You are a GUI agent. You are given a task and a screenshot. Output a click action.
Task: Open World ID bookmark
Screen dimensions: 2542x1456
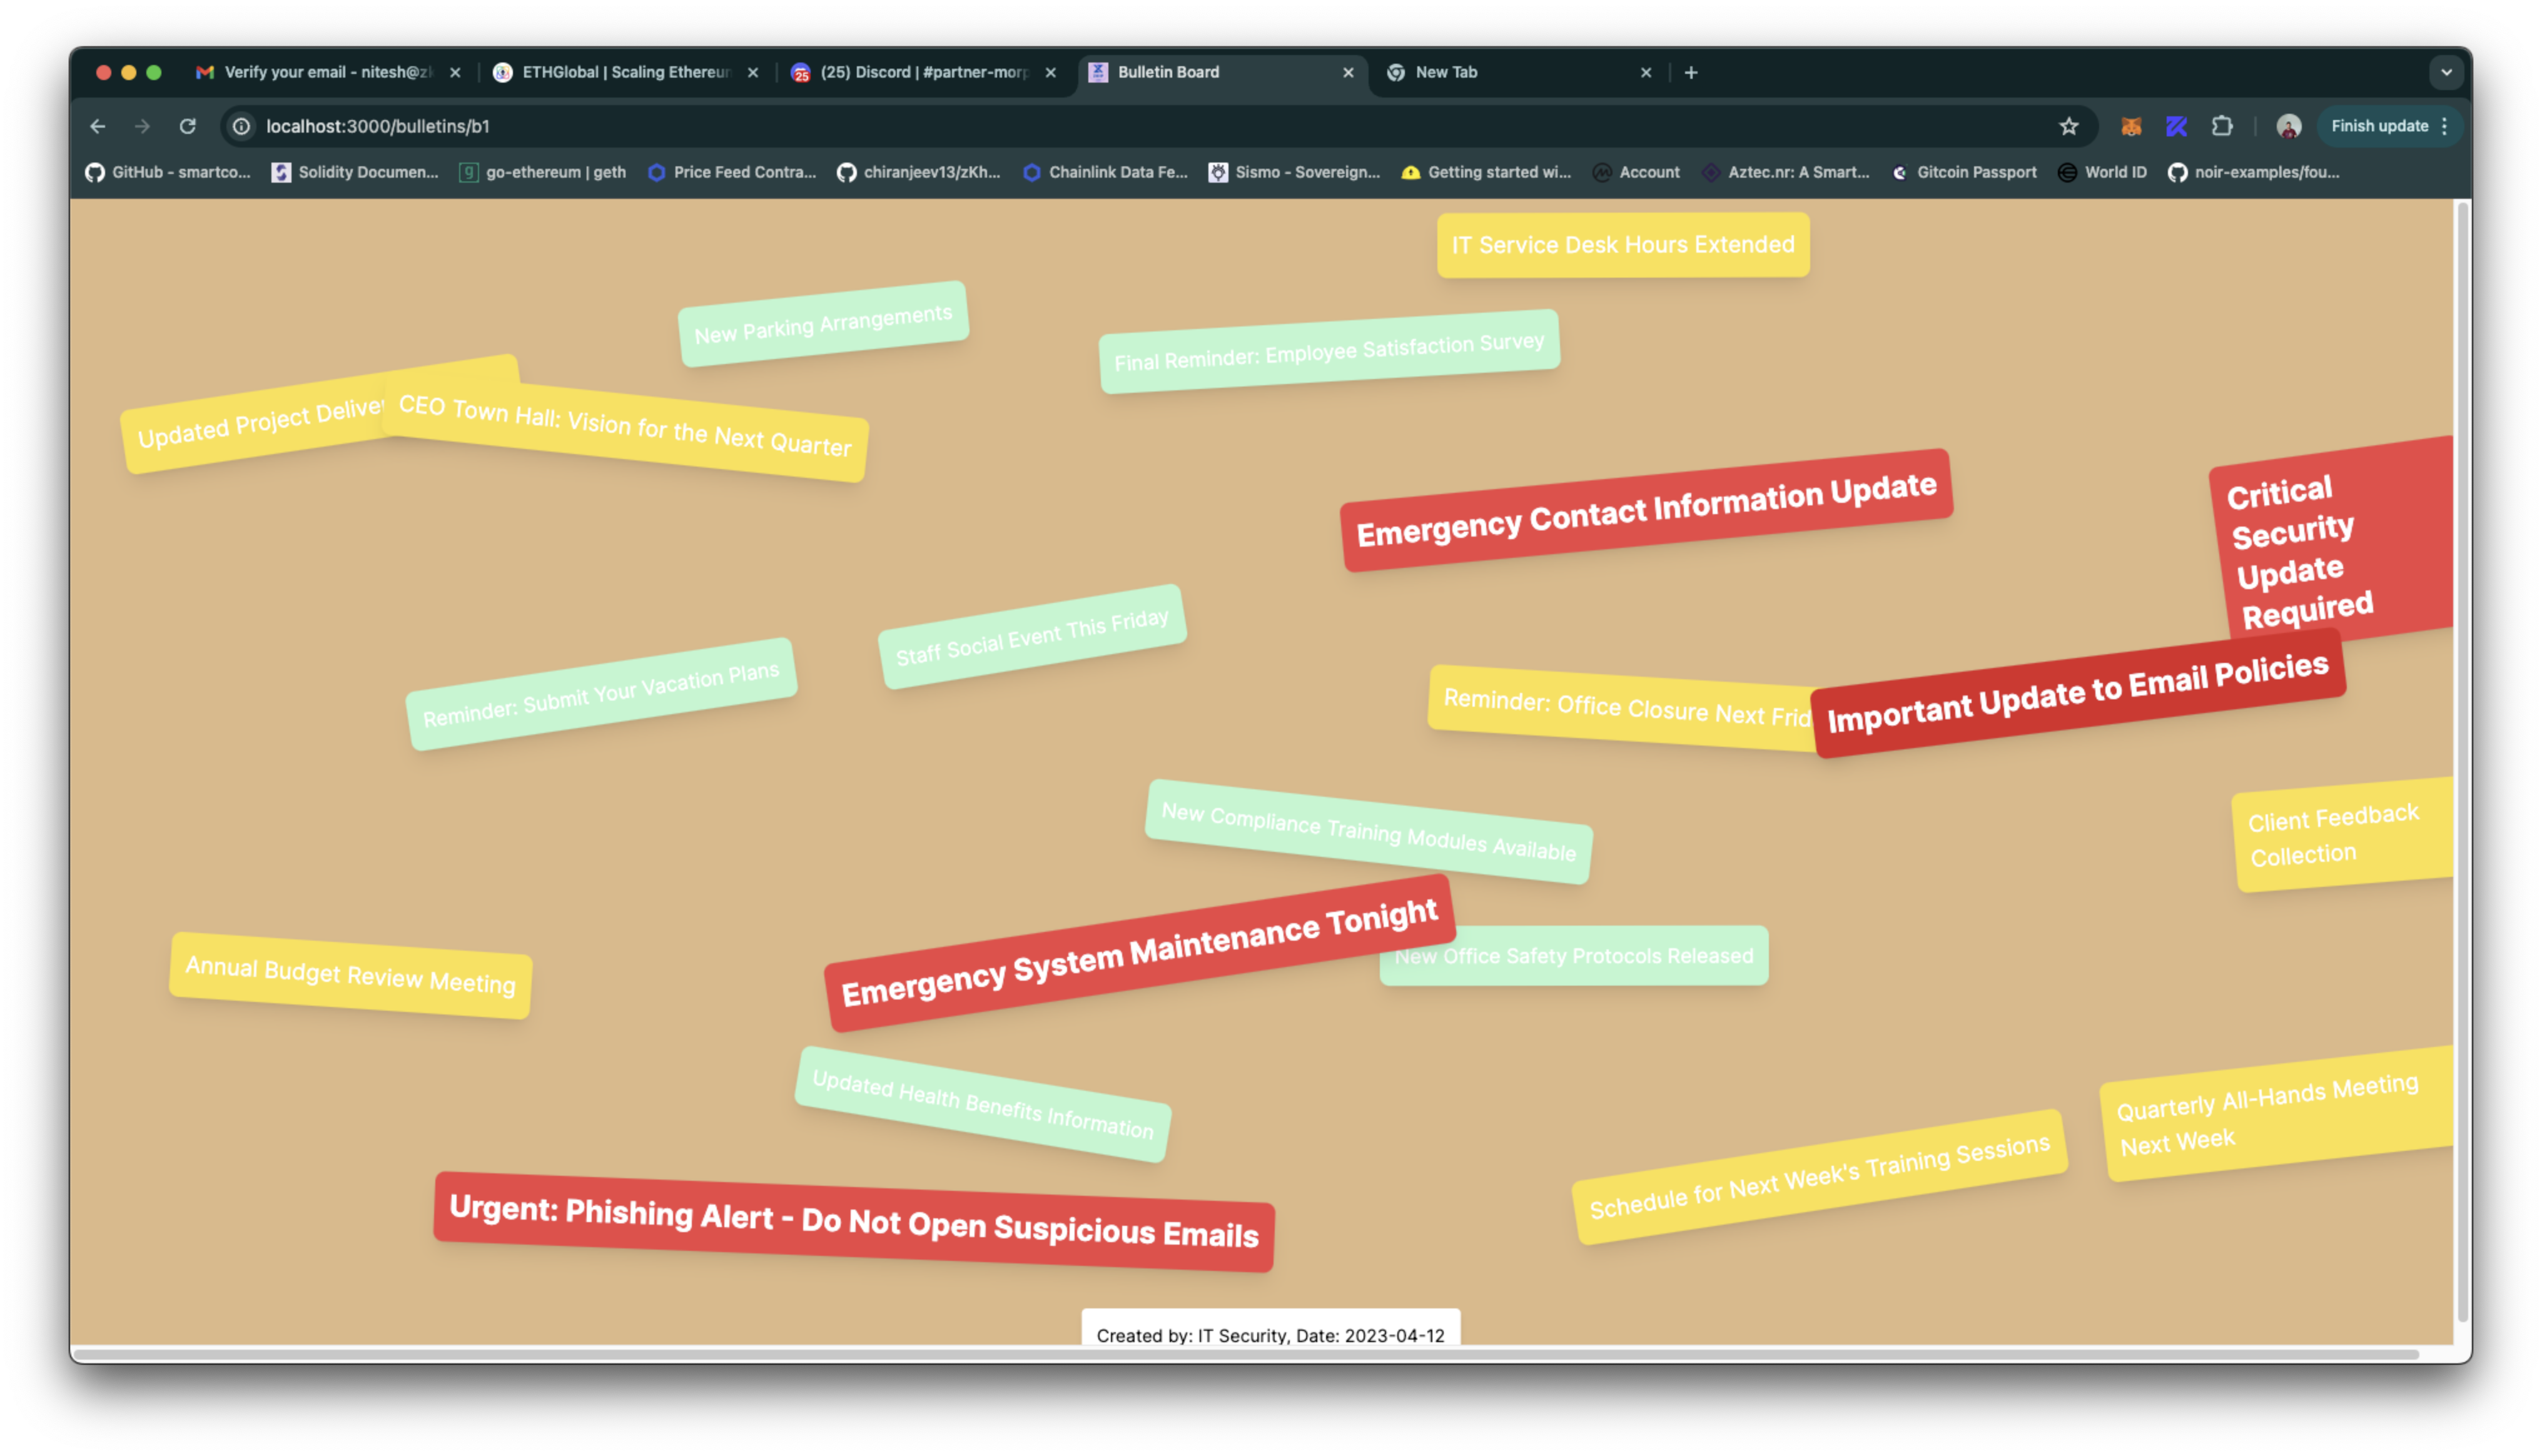2102,172
